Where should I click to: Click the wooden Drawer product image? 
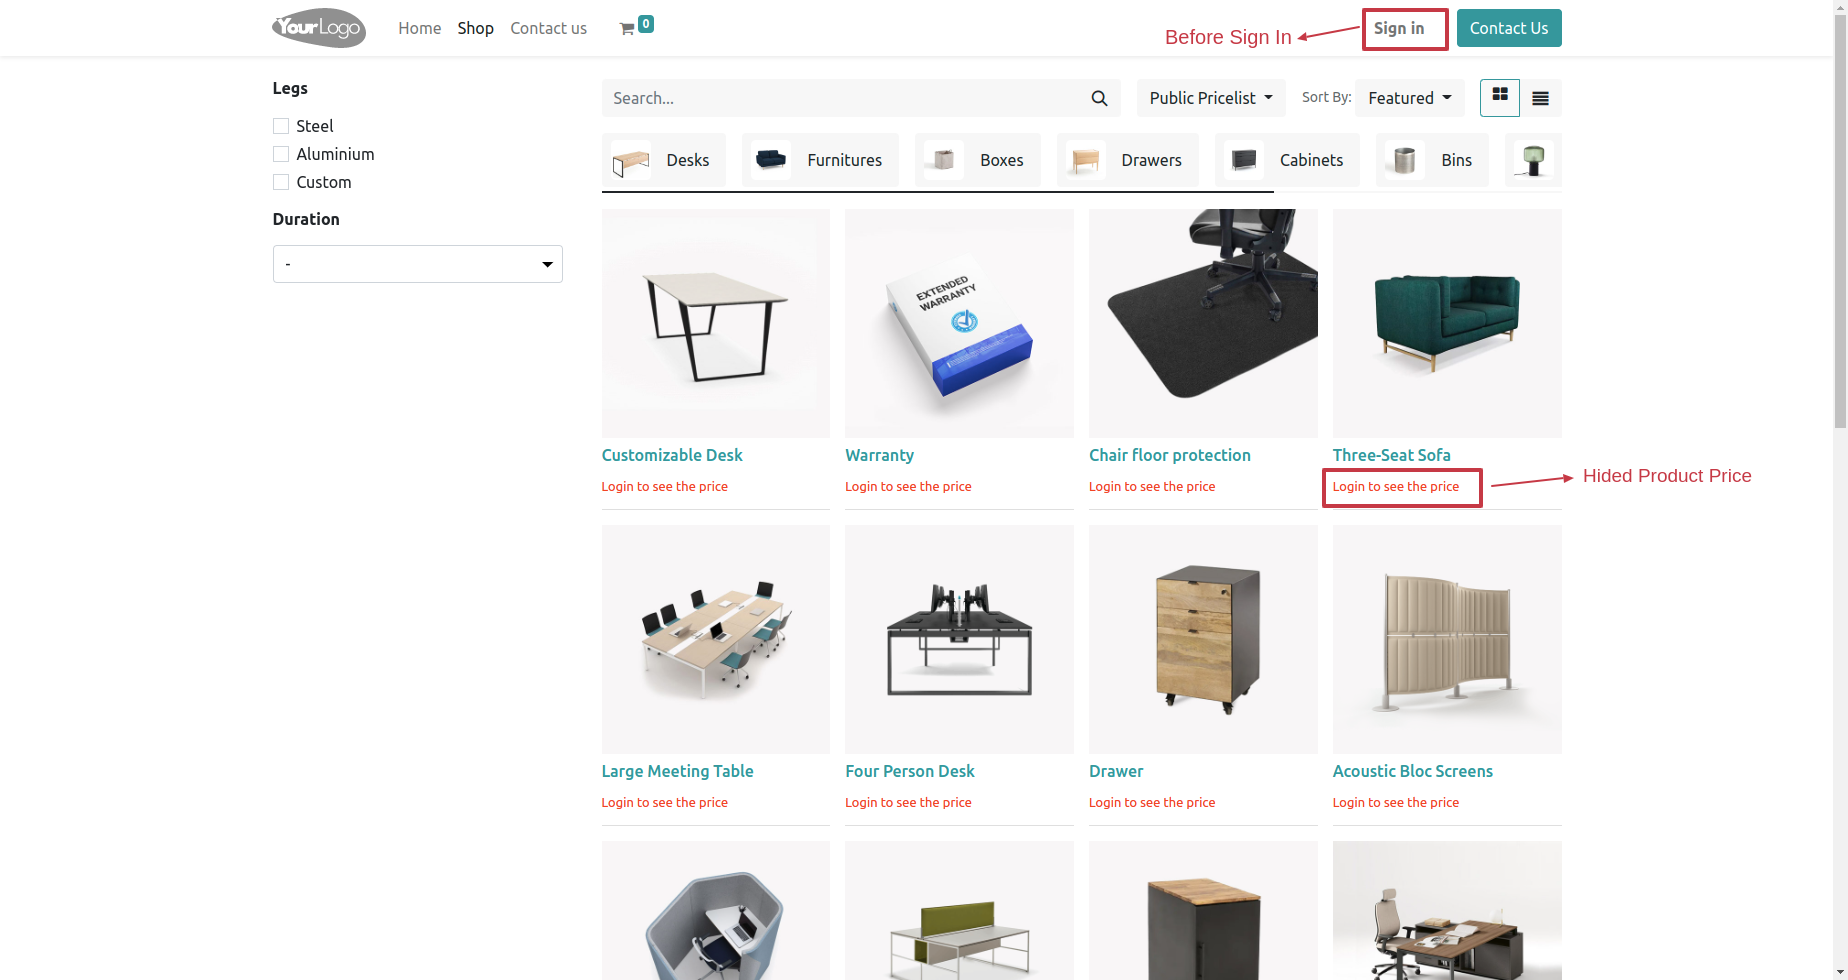tap(1203, 639)
